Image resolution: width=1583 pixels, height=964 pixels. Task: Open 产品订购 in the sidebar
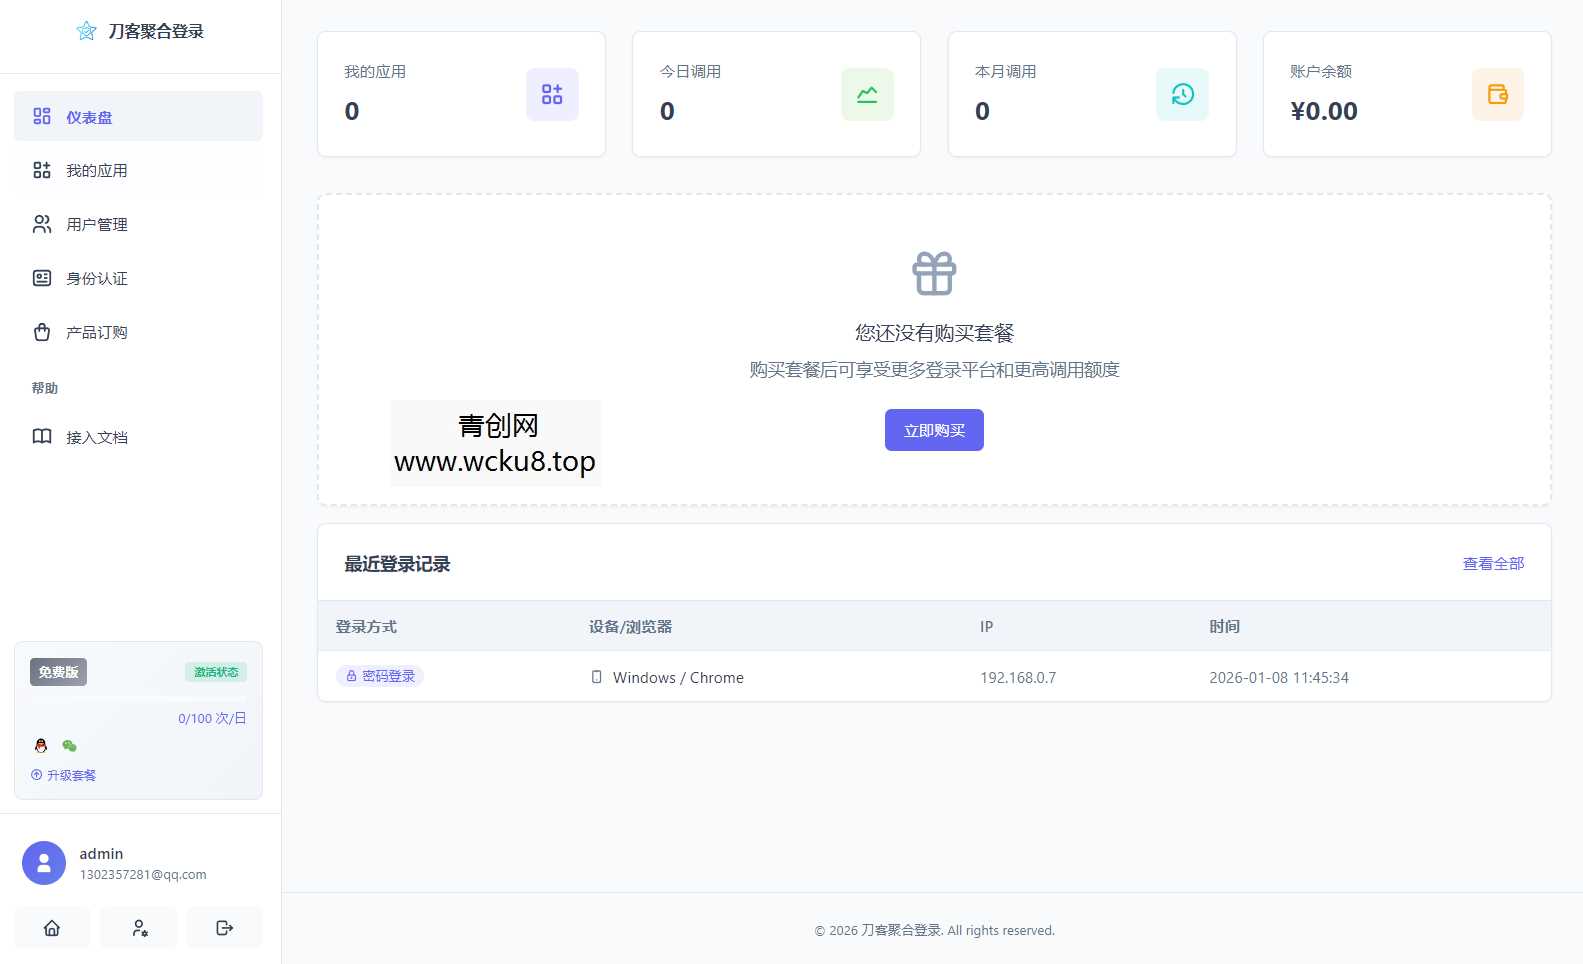pos(138,332)
